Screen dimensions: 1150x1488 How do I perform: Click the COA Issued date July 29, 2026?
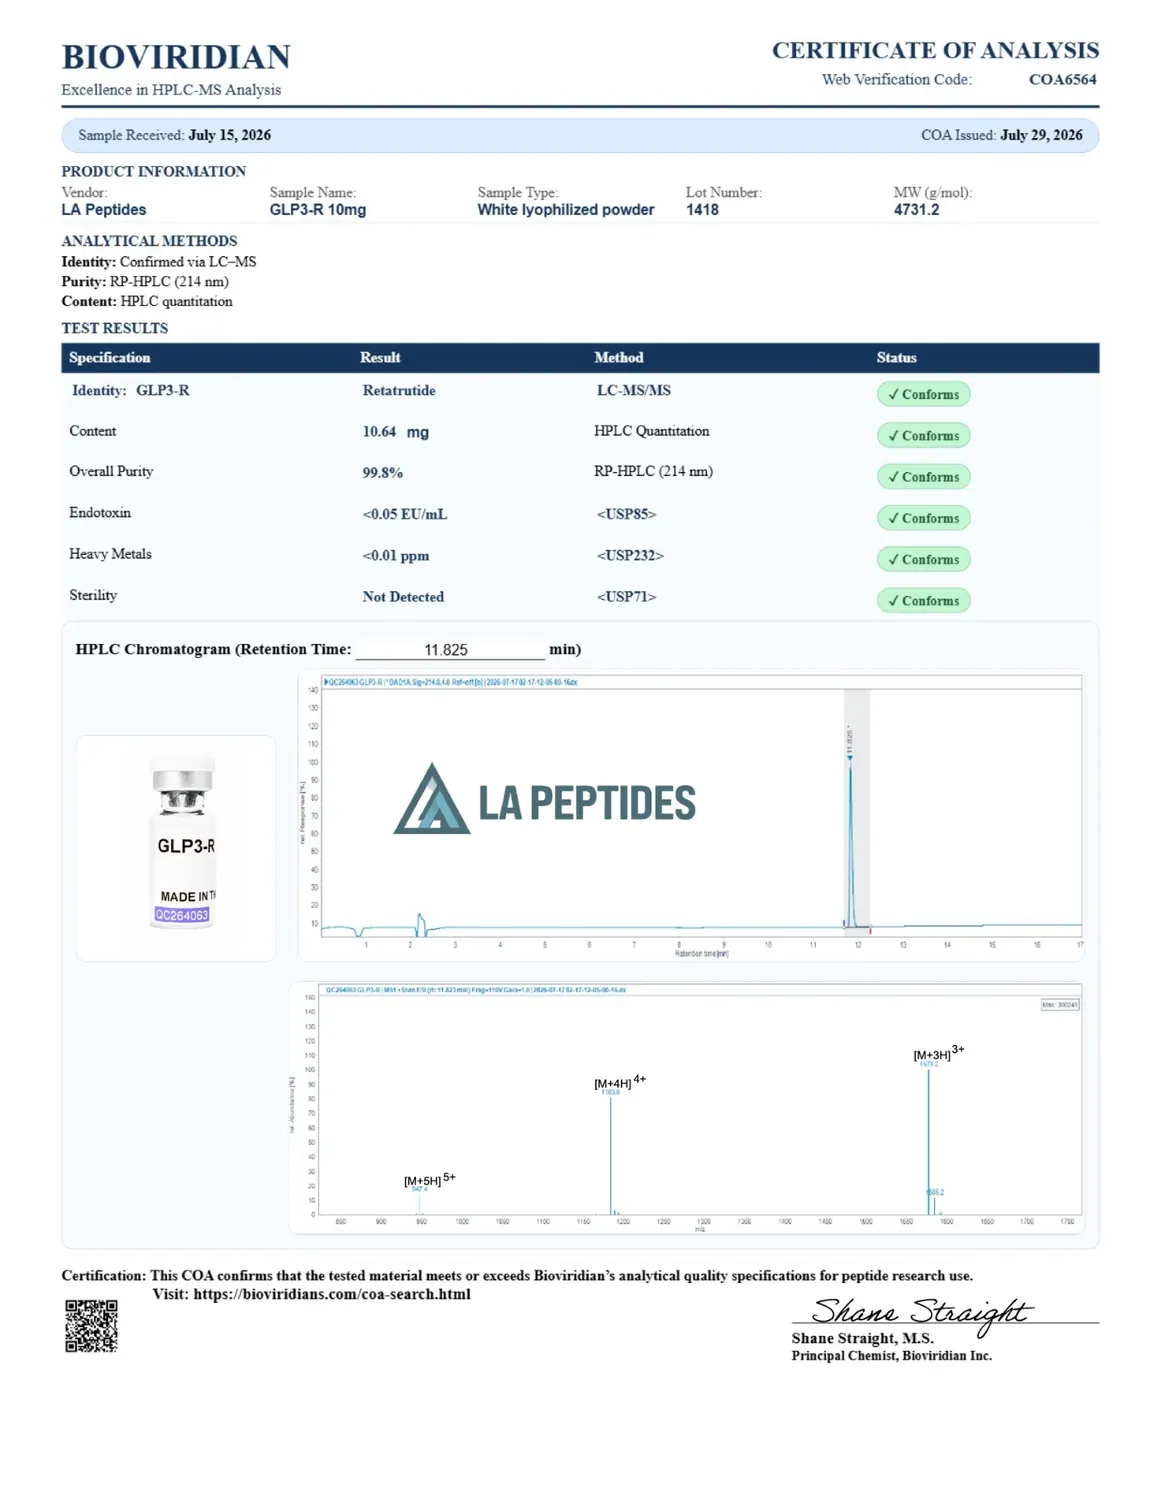coord(1041,135)
